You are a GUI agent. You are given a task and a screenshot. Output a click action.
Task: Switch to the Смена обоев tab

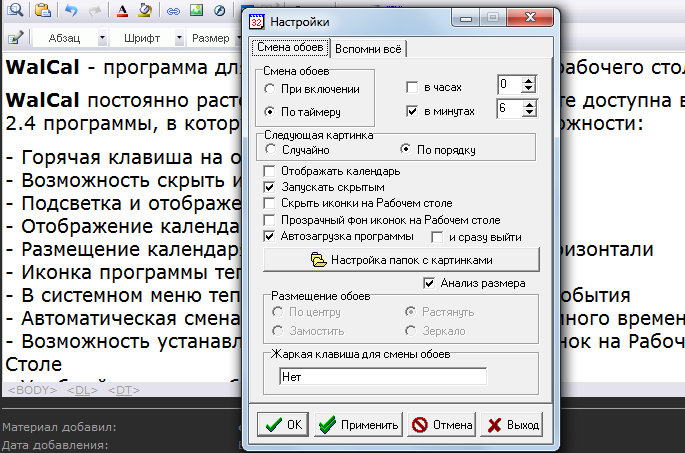[290, 47]
